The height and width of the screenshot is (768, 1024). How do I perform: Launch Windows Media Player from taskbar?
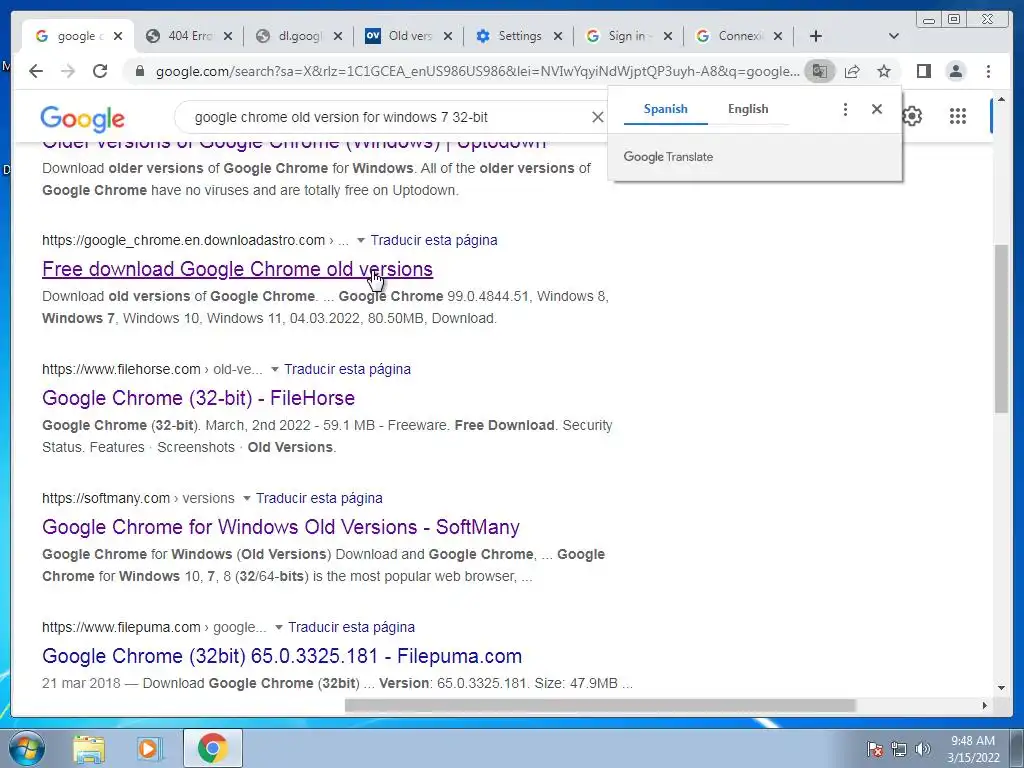[150, 749]
